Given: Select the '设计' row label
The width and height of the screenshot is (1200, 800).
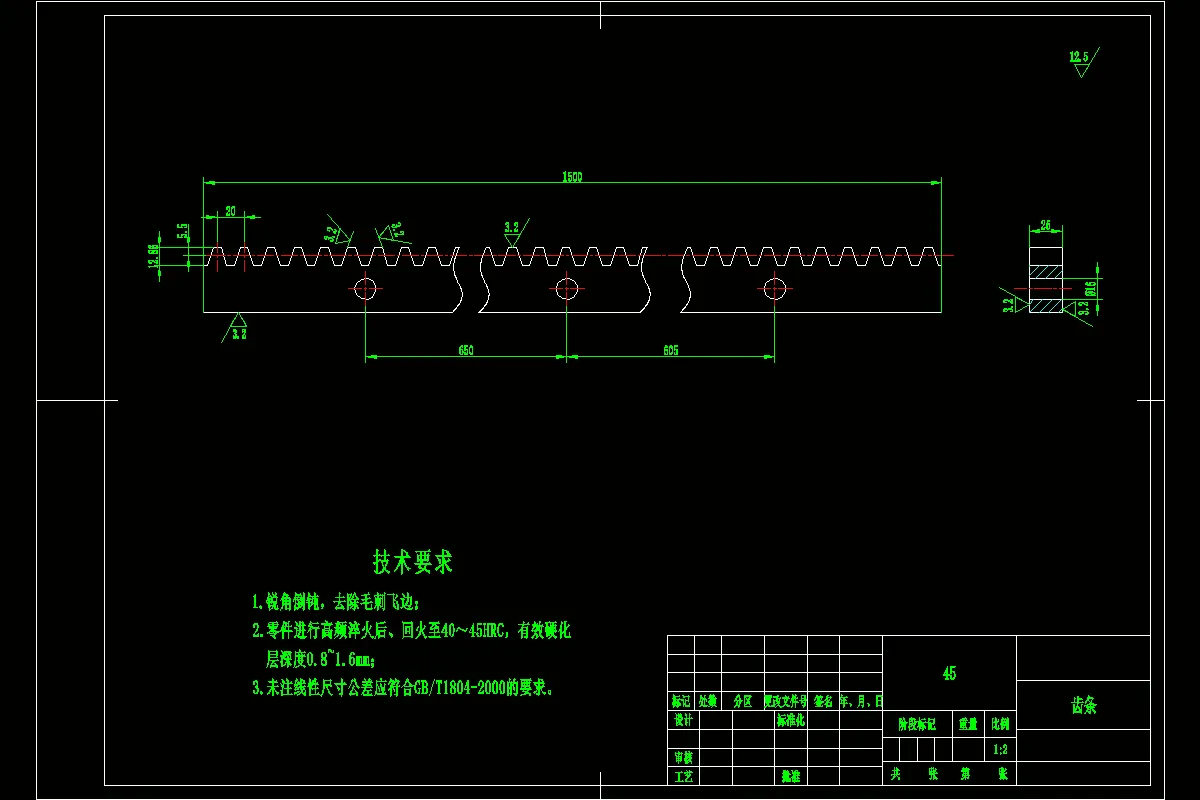Looking at the screenshot, I should 682,720.
